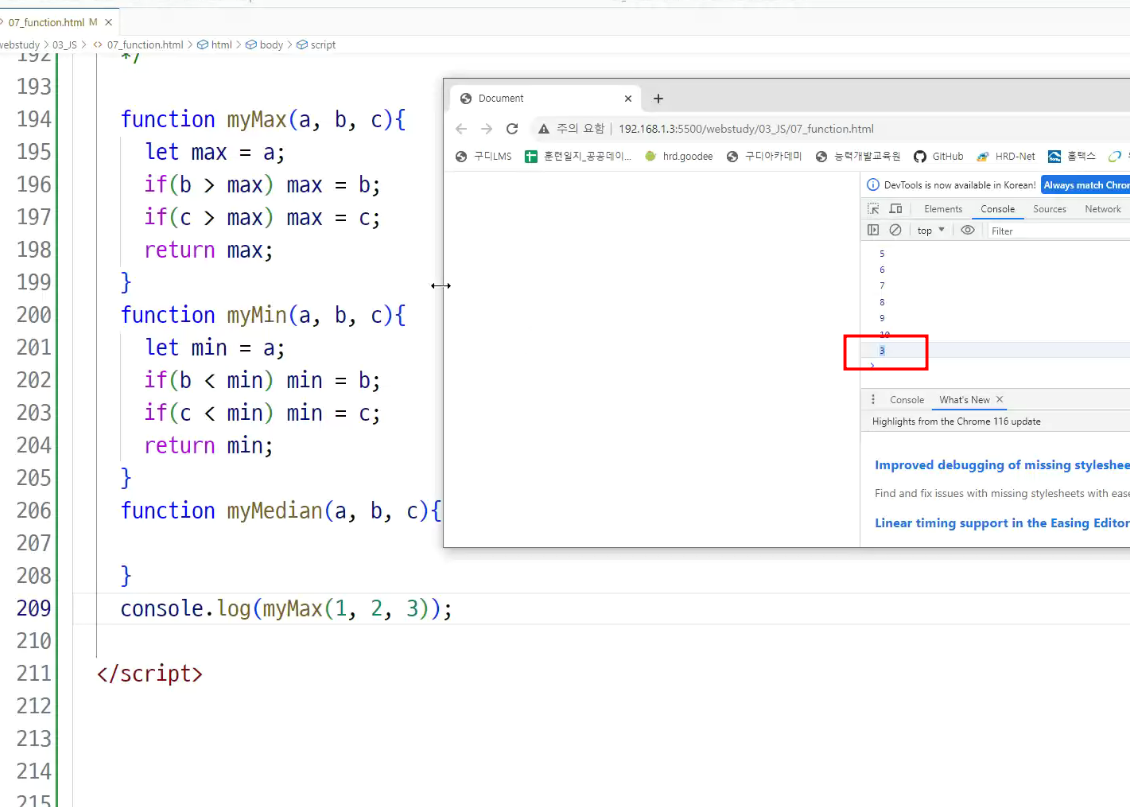1130x807 pixels.
Task: Open Improved debugging of missing stylesheets link
Action: [x=1002, y=465]
